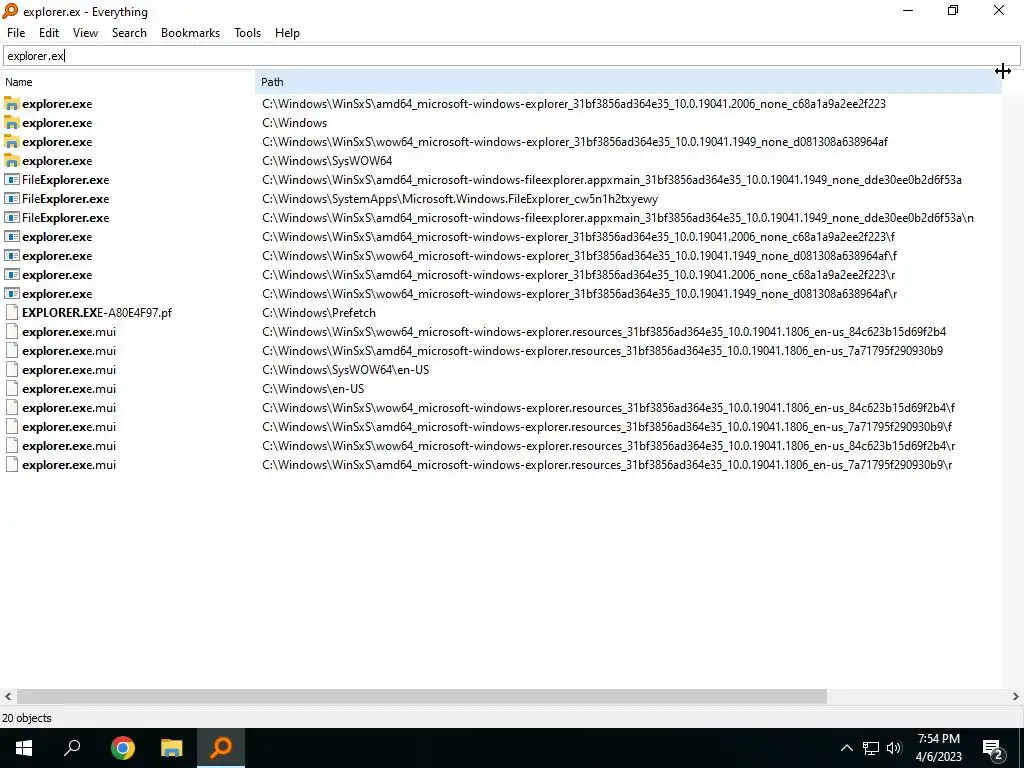This screenshot has width=1024, height=768.
Task: Open taskbar search magnifier
Action: [72, 748]
